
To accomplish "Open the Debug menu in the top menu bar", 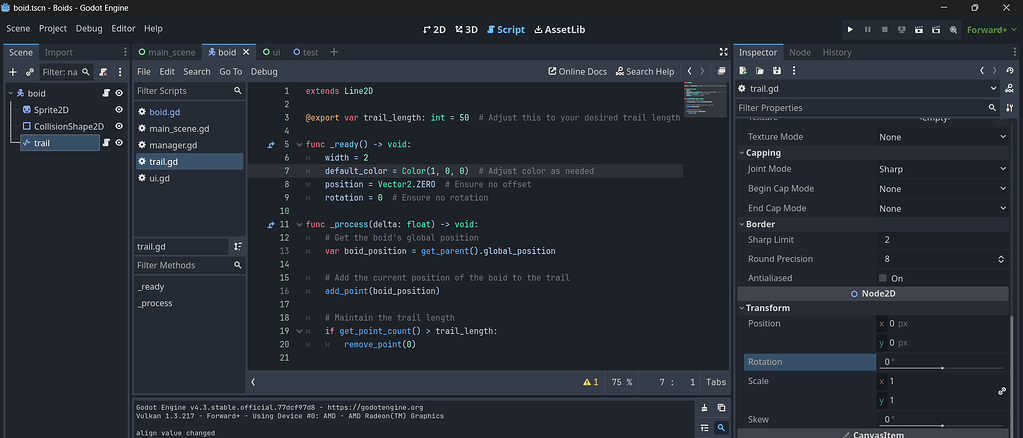I will [x=89, y=29].
